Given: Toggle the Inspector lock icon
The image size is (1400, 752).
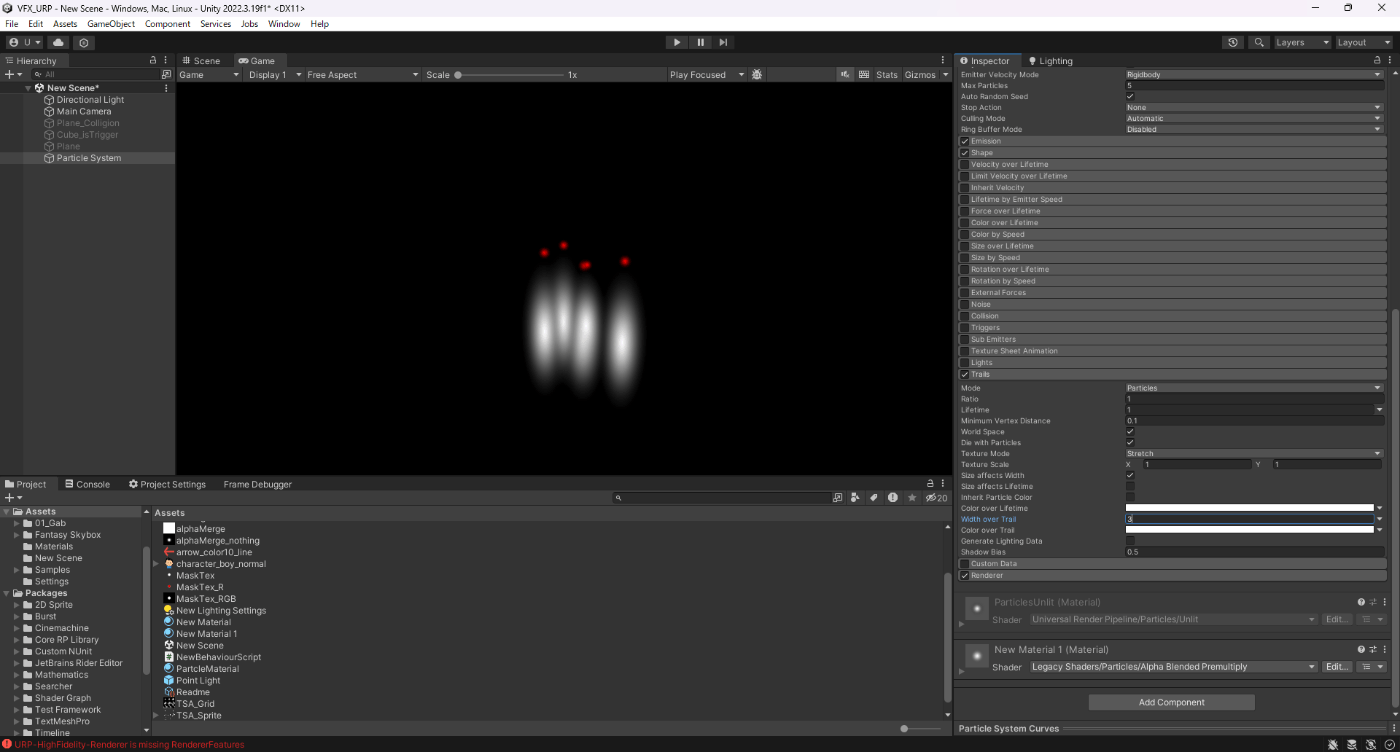Looking at the screenshot, I should (x=1376, y=60).
